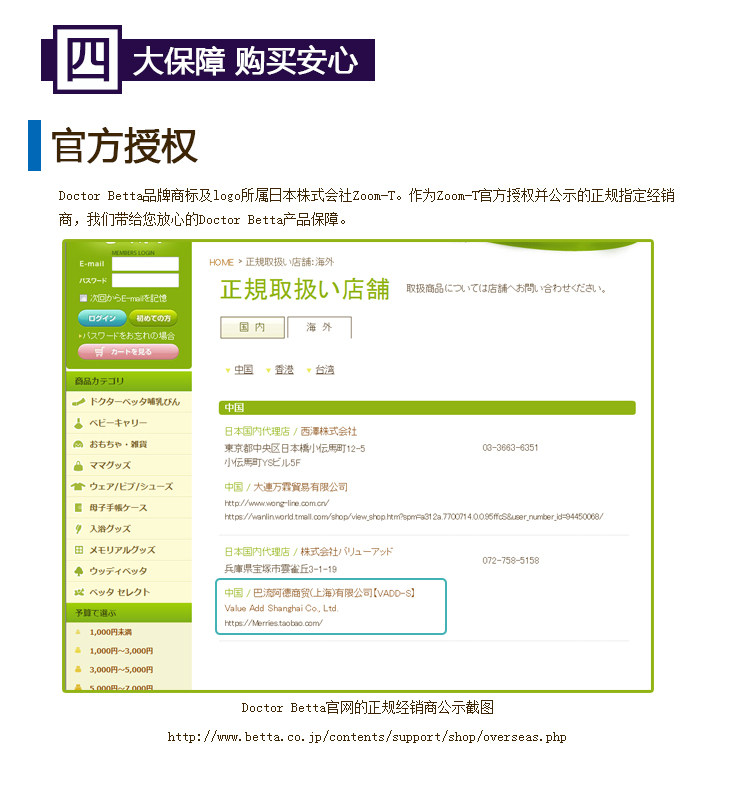Click the 予算で選ぶ section header
This screenshot has height=800, width=750.
(x=129, y=613)
